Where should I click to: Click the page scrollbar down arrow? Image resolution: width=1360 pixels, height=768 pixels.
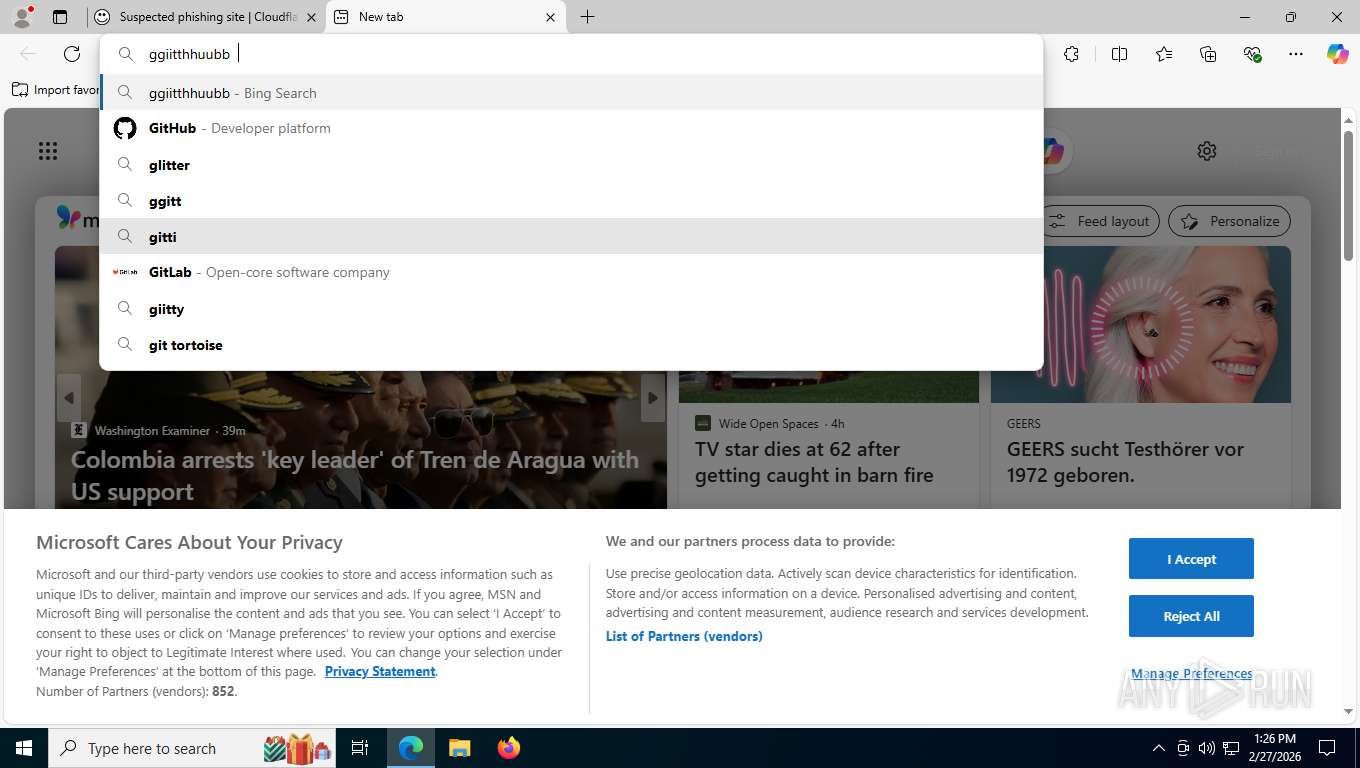tap(1349, 711)
